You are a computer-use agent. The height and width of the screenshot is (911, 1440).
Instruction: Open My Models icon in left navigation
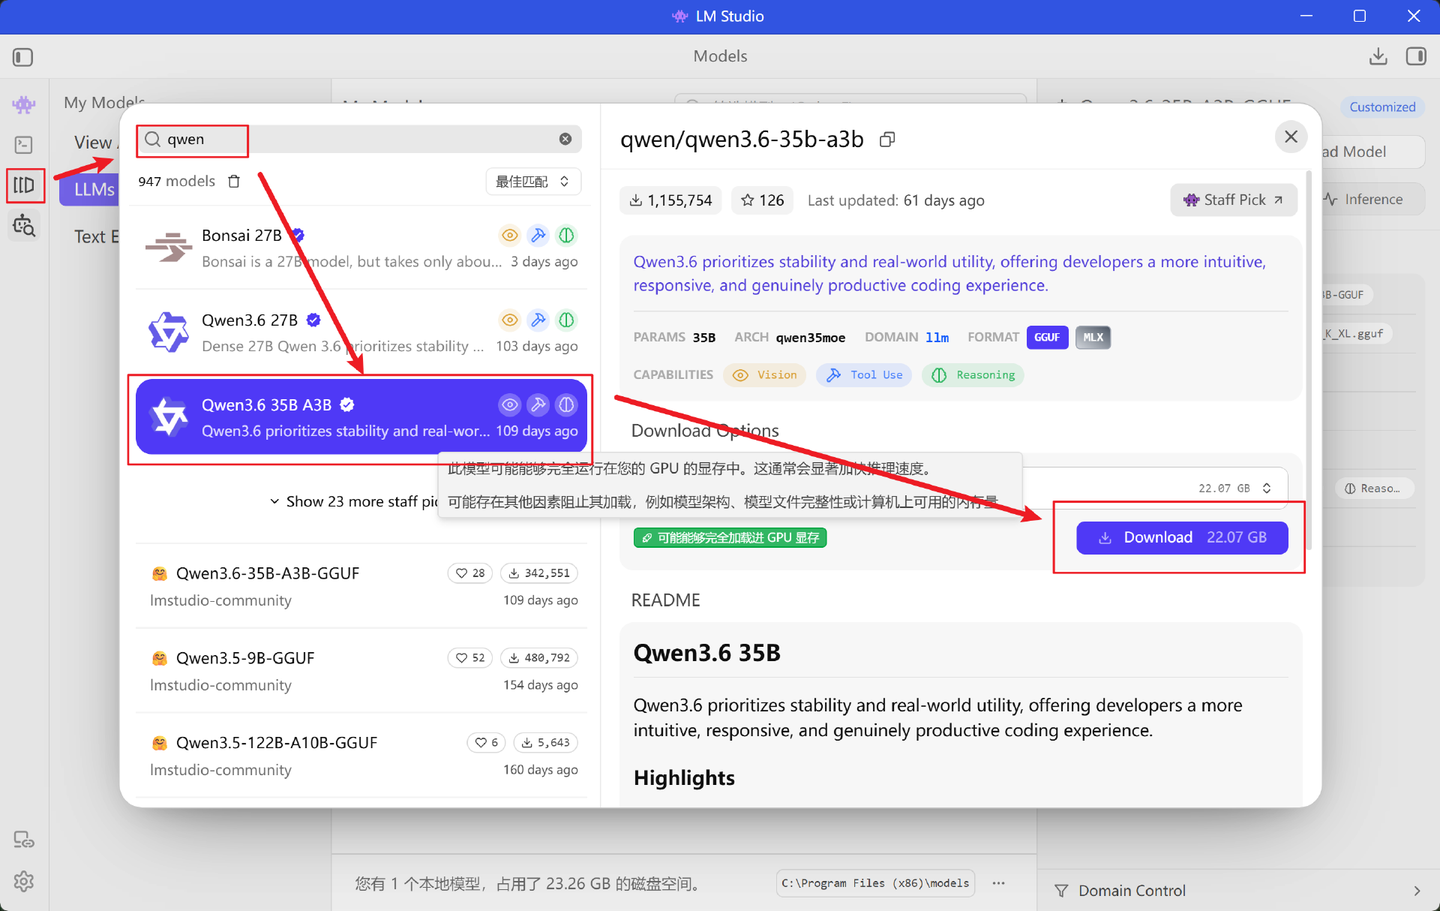(x=24, y=185)
